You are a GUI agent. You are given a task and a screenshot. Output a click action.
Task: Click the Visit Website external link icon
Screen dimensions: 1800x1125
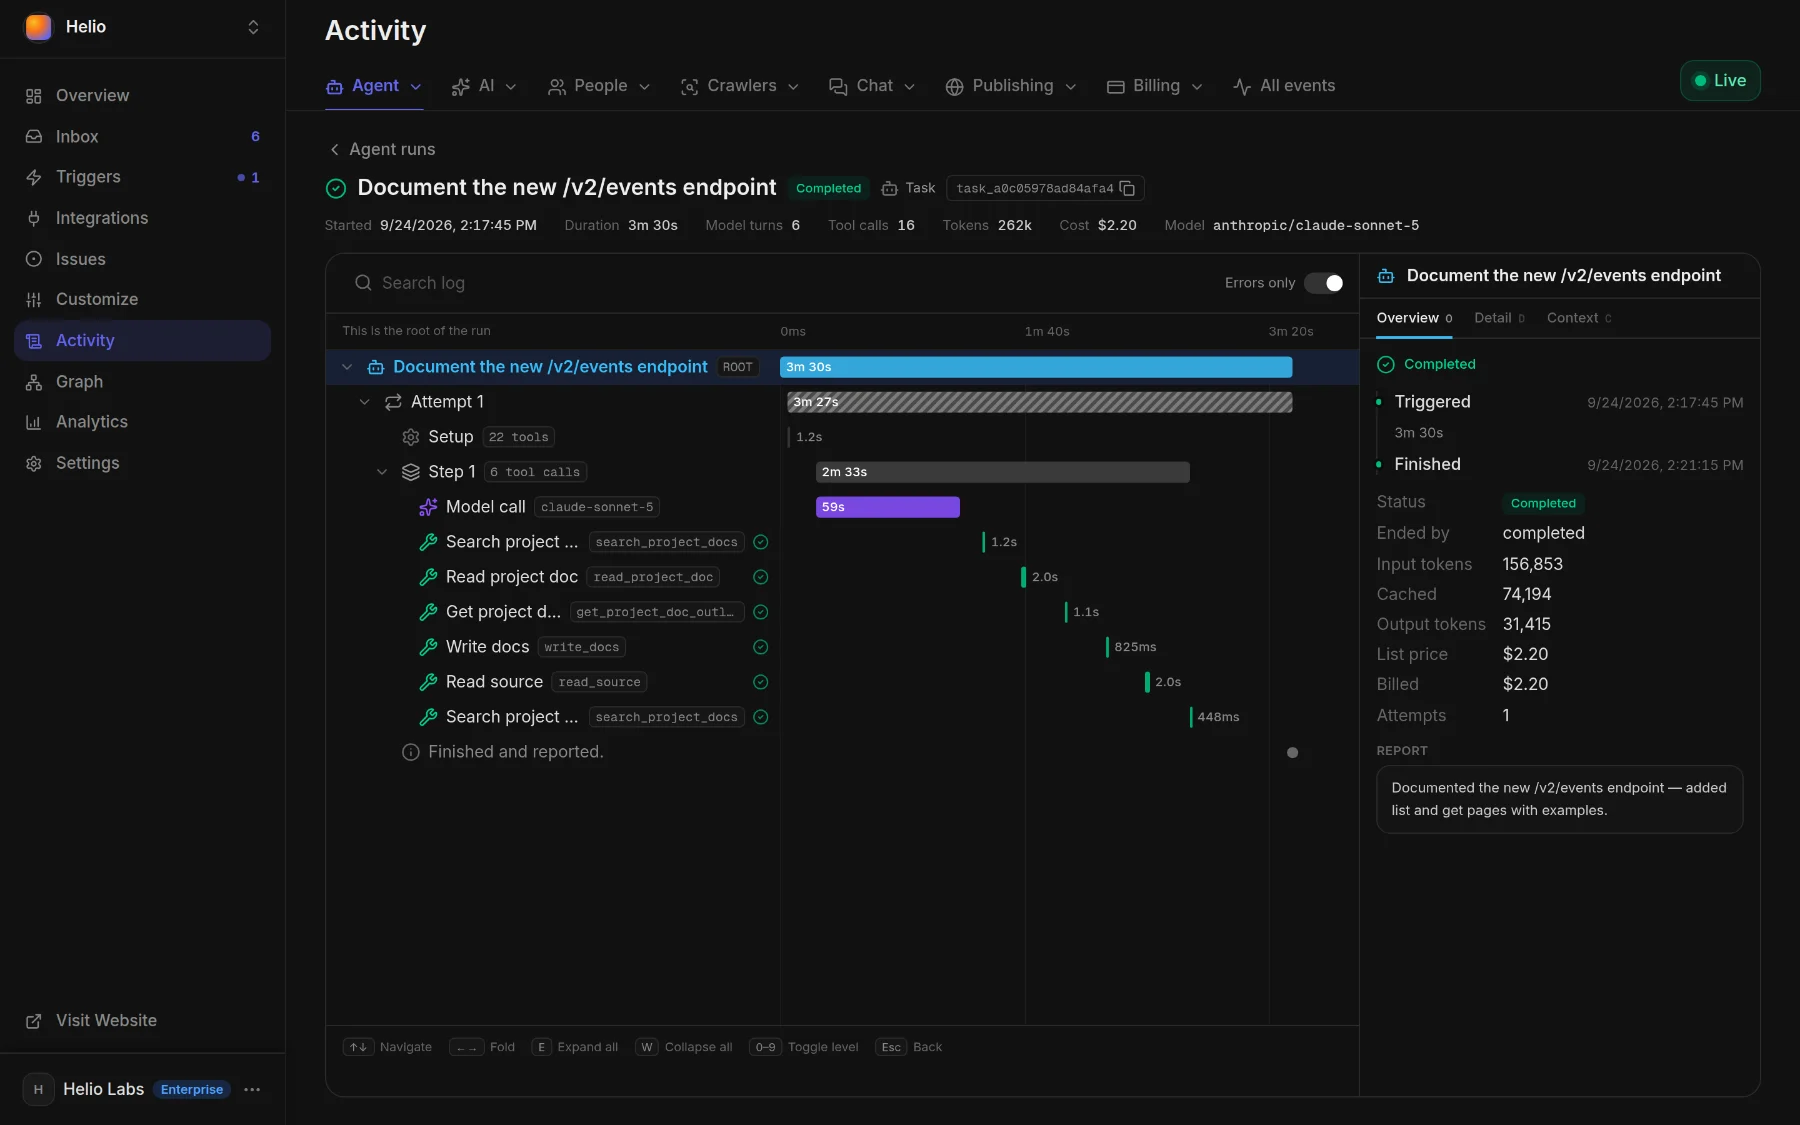pos(34,1021)
